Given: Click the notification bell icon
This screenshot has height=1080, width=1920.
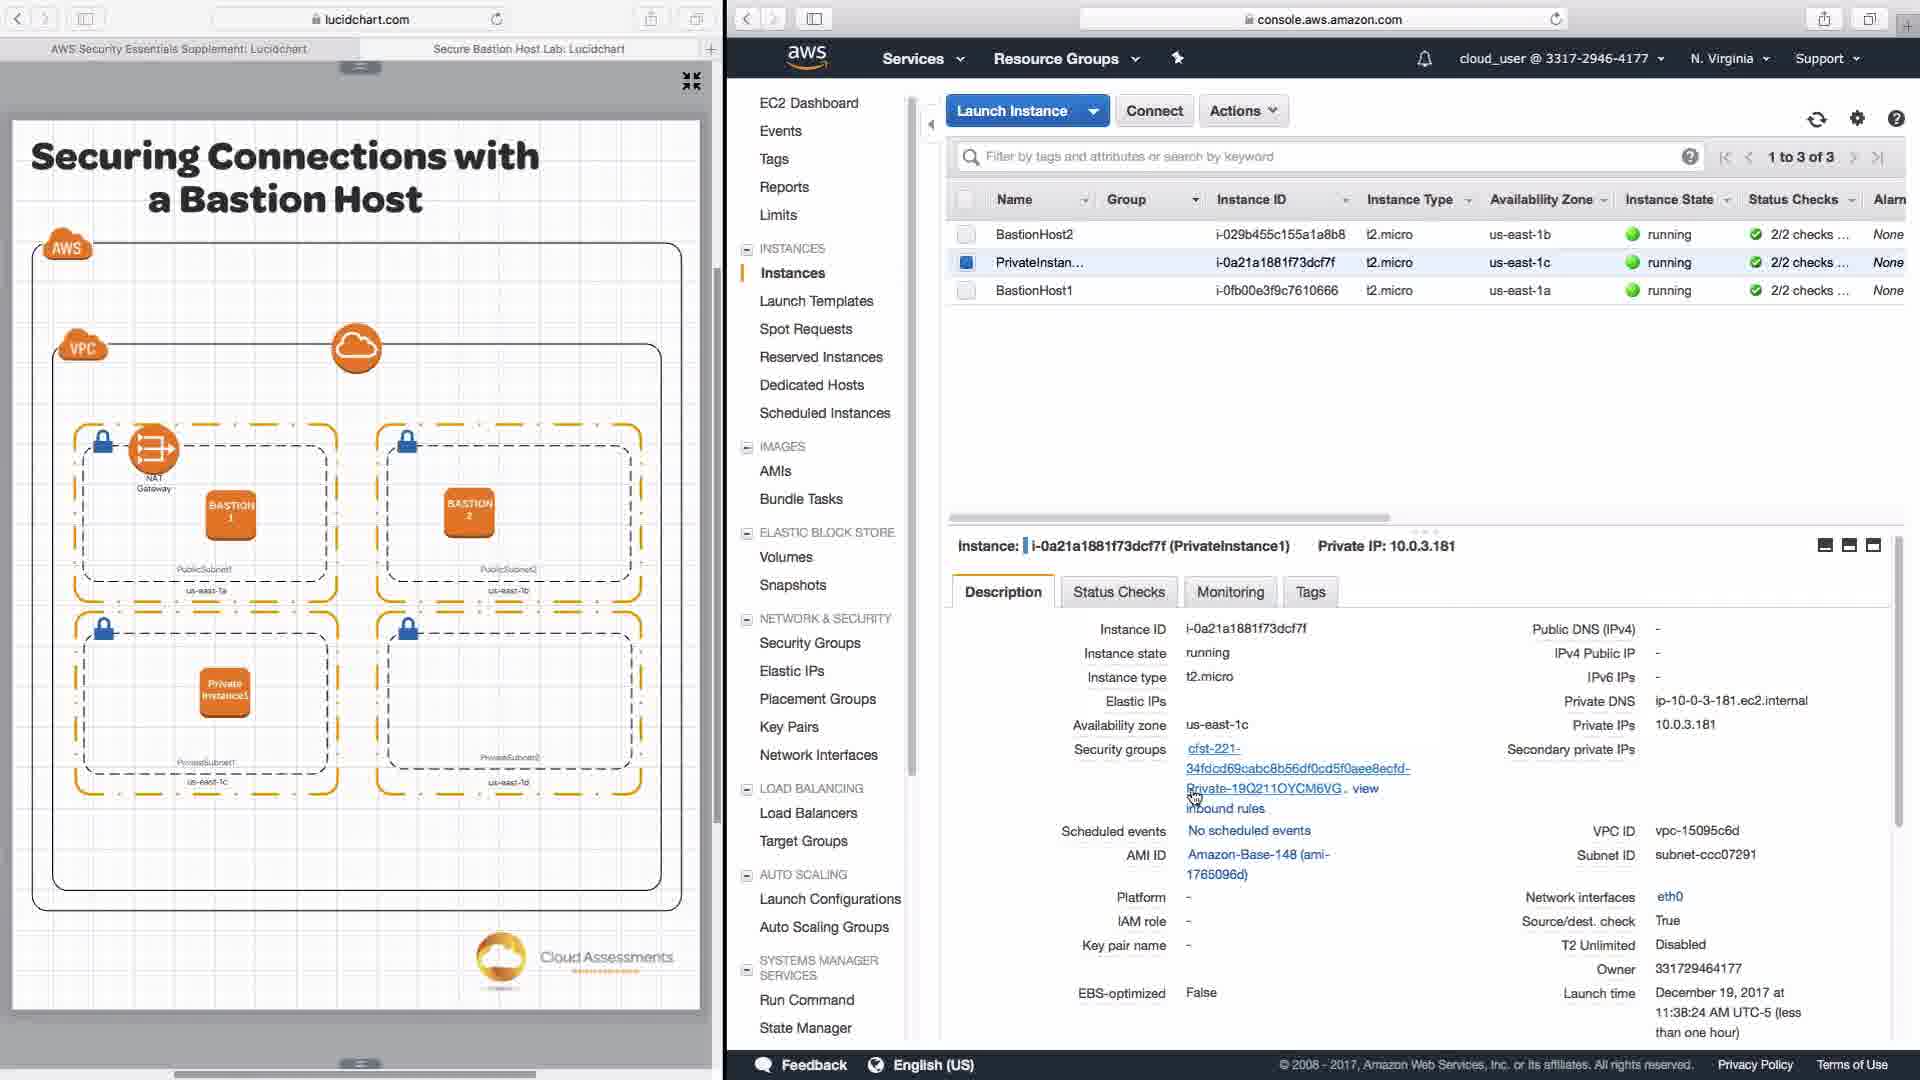Looking at the screenshot, I should (x=1424, y=59).
